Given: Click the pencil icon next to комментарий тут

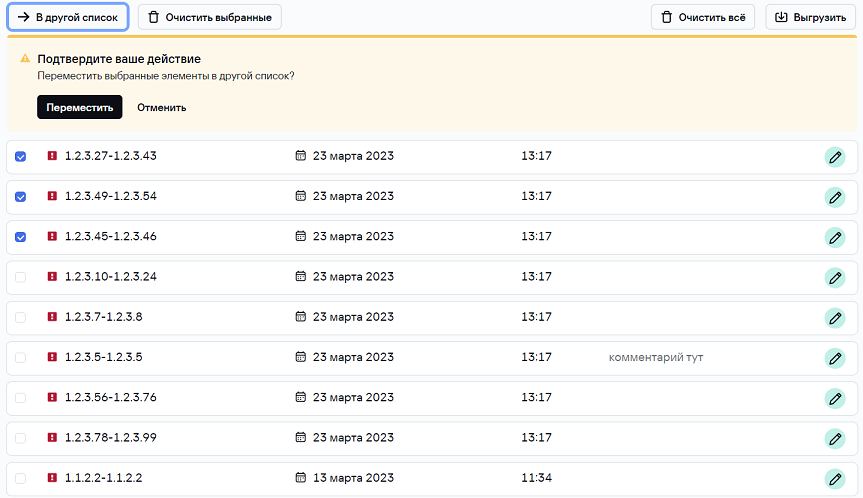Looking at the screenshot, I should point(835,357).
